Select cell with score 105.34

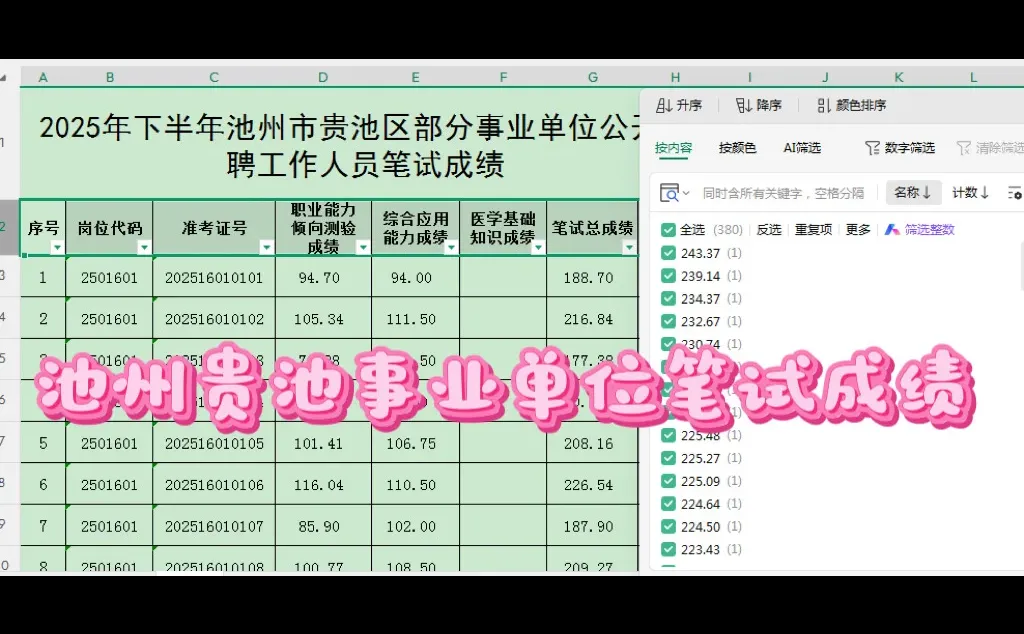pos(323,319)
